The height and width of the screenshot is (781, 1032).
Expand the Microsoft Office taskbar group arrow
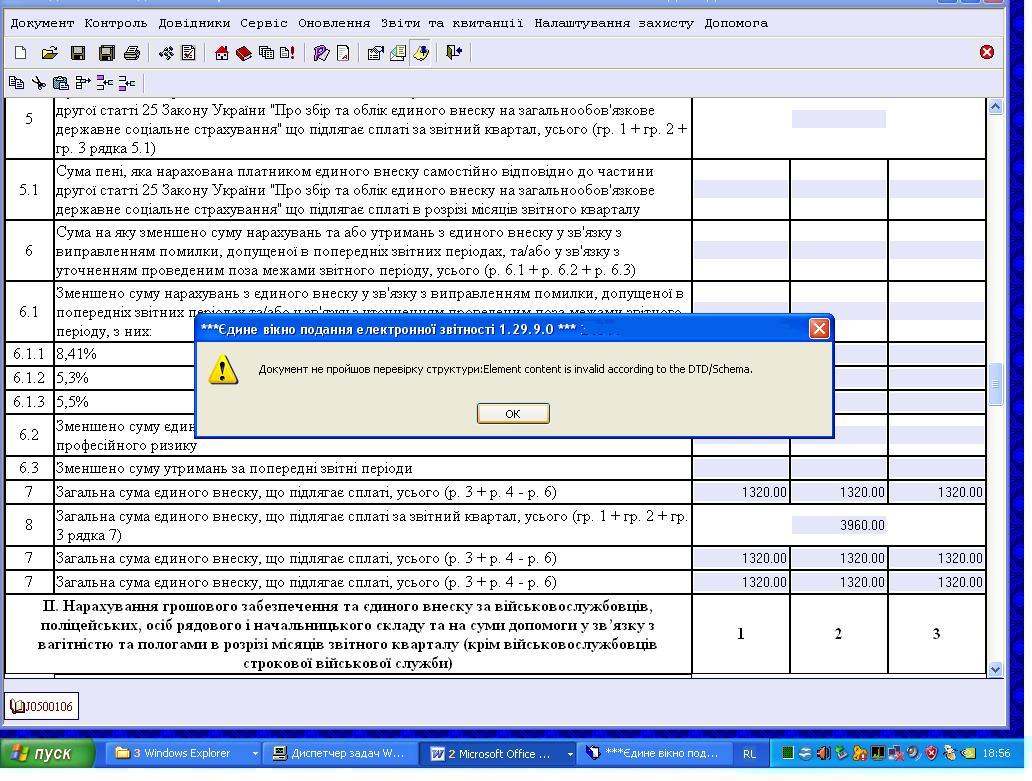(570, 754)
